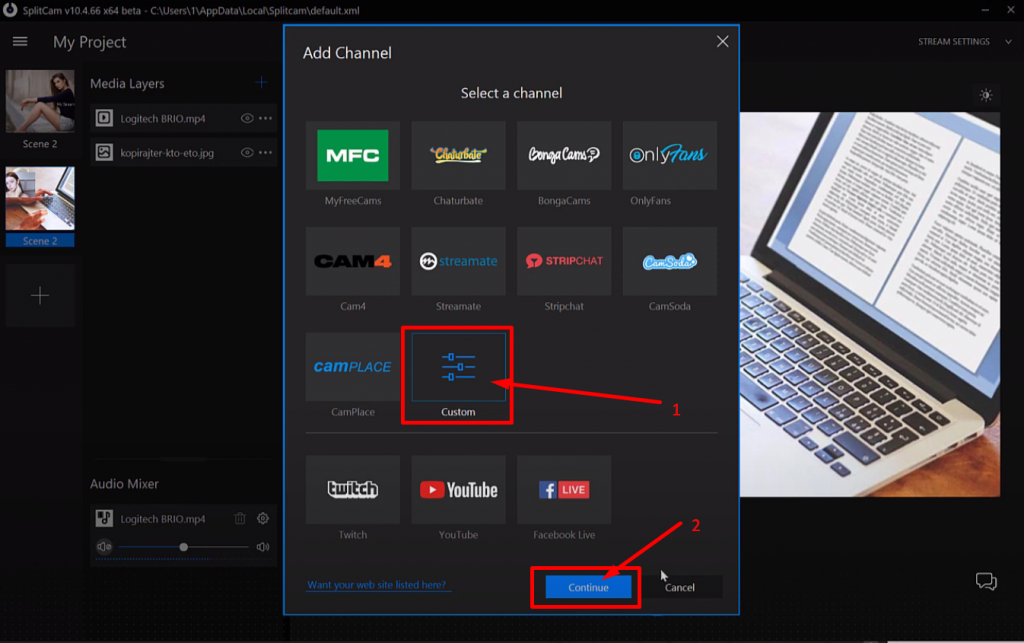Select the BongaCams channel tile
1024x643 pixels.
[564, 155]
